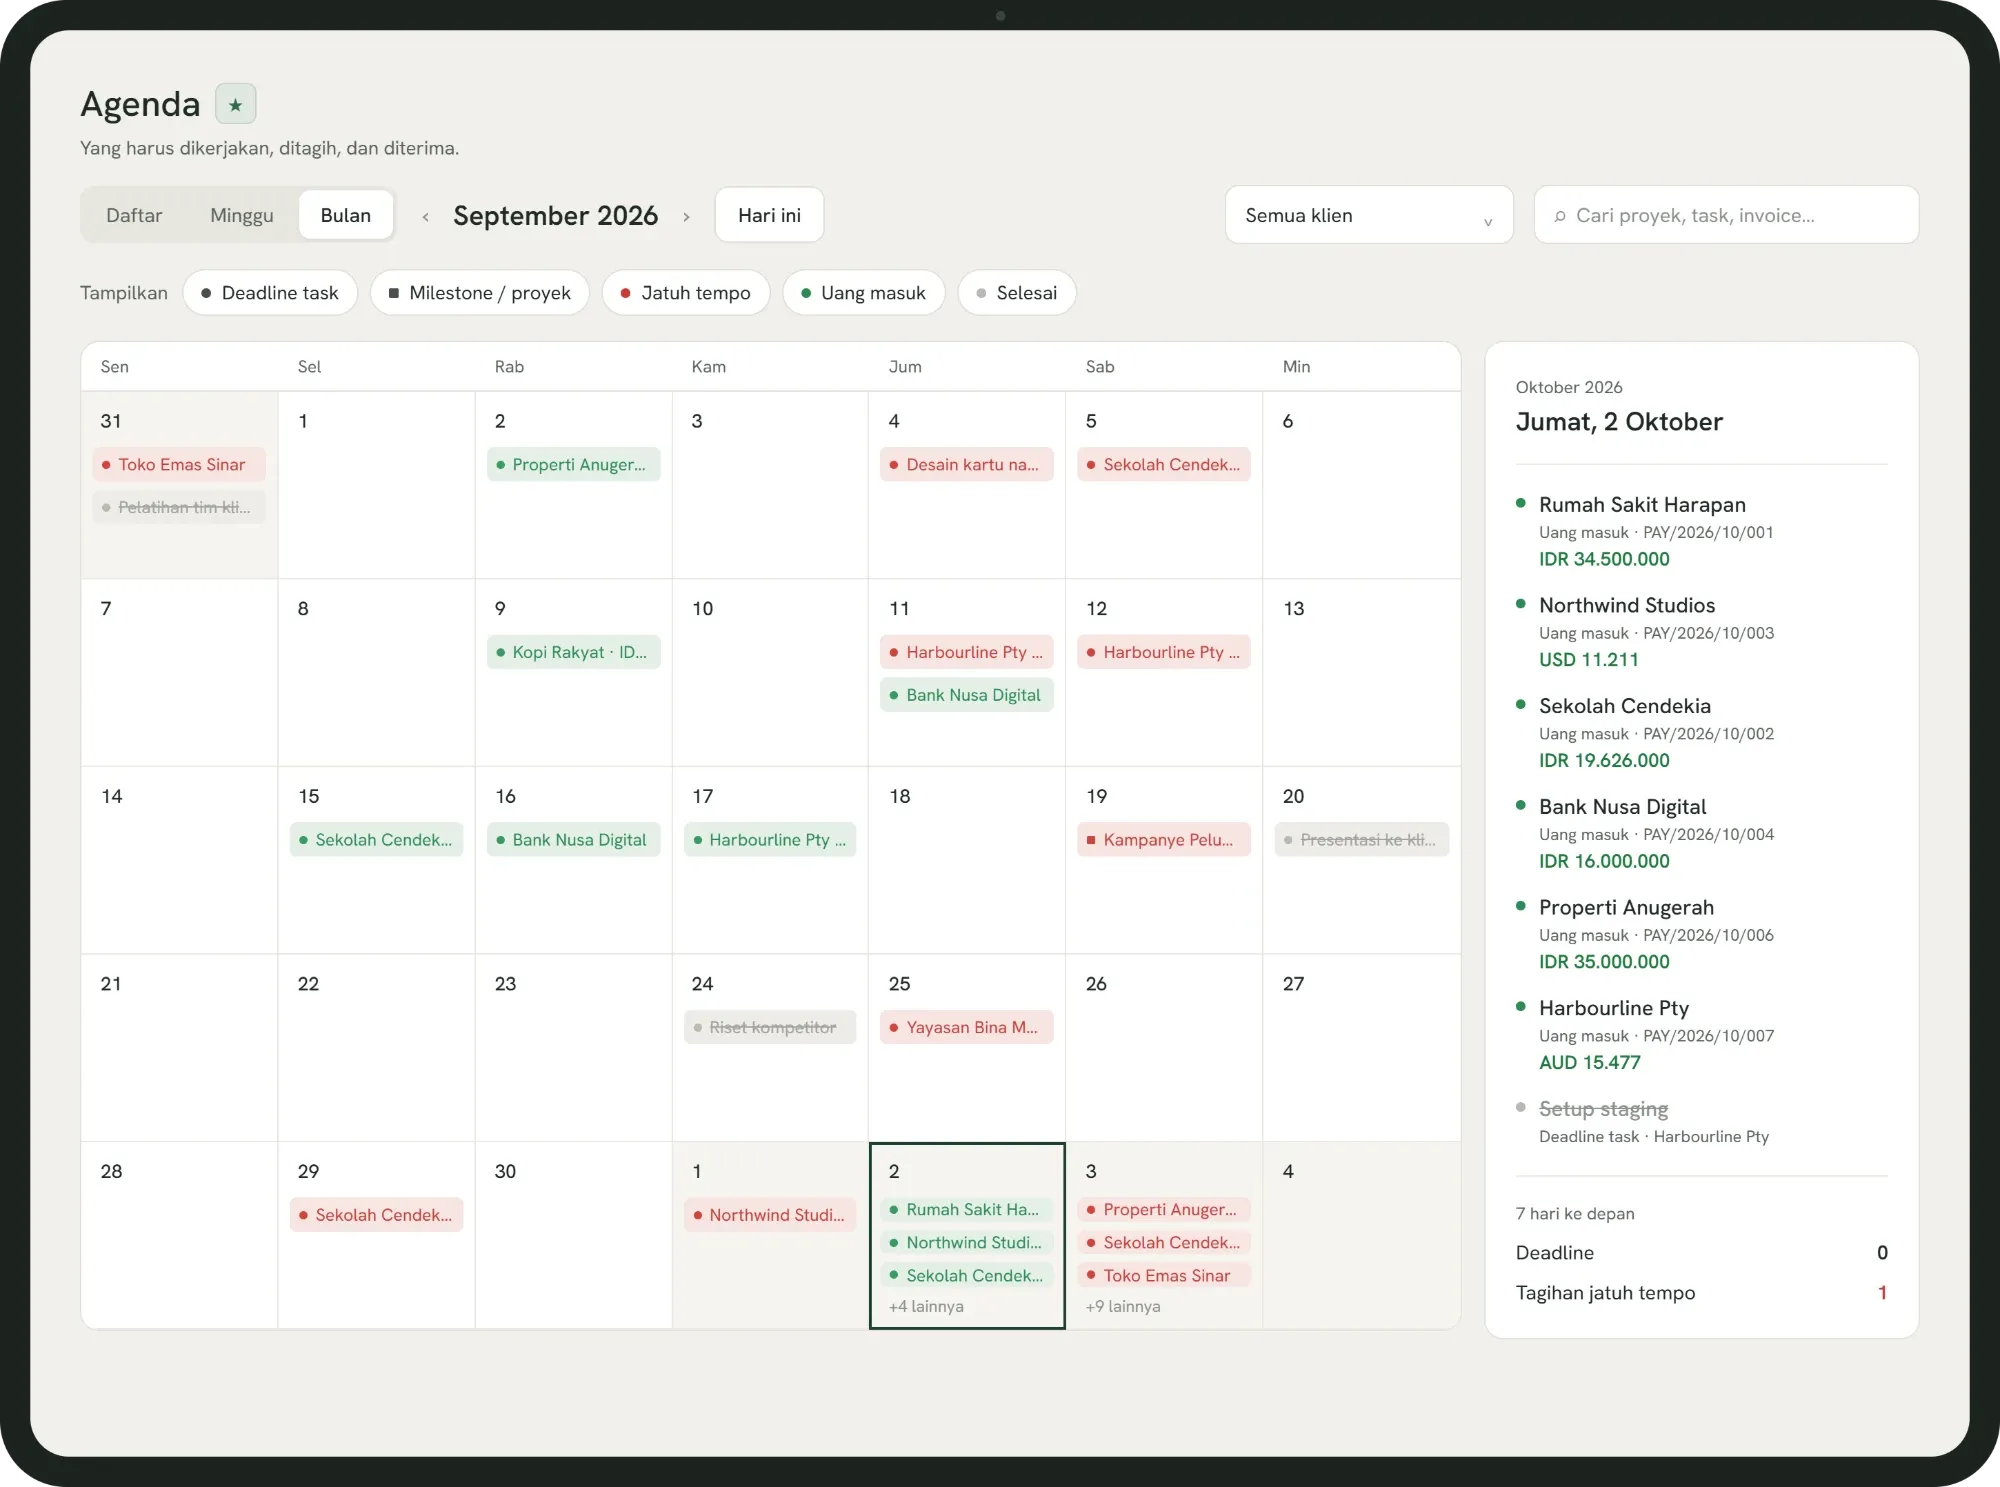Viewport: 2000px width, 1487px height.
Task: Open Properti Anugerah event on September 2
Action: pos(573,464)
